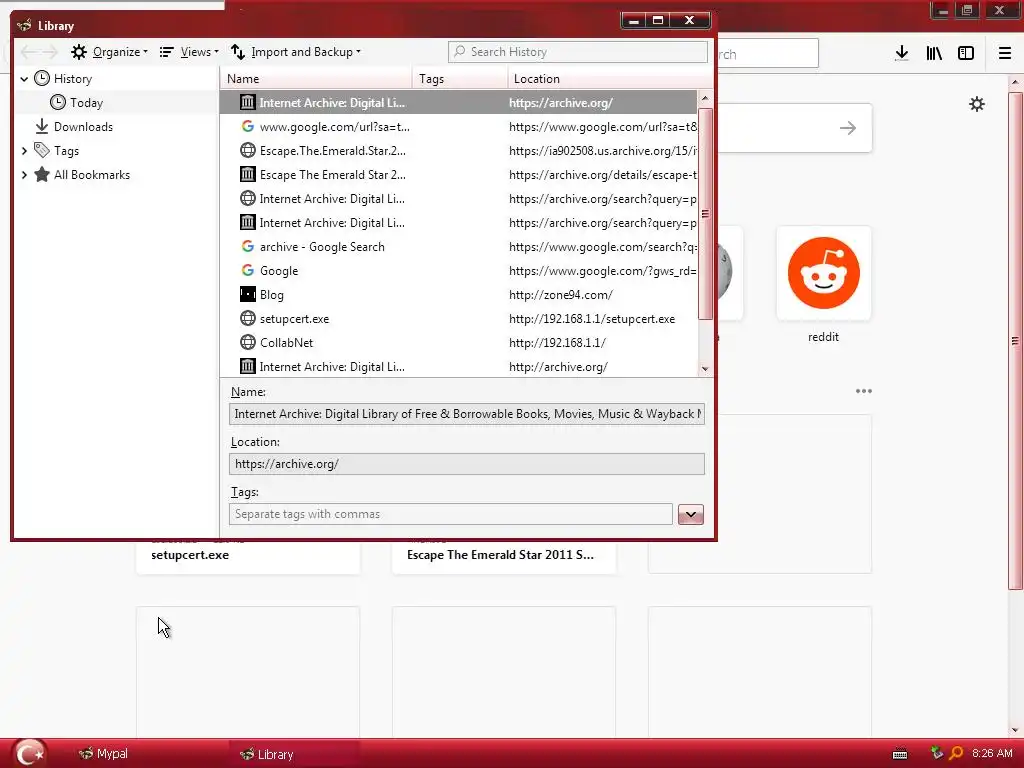The image size is (1024, 768).
Task: Select Today under History
Action: [86, 103]
